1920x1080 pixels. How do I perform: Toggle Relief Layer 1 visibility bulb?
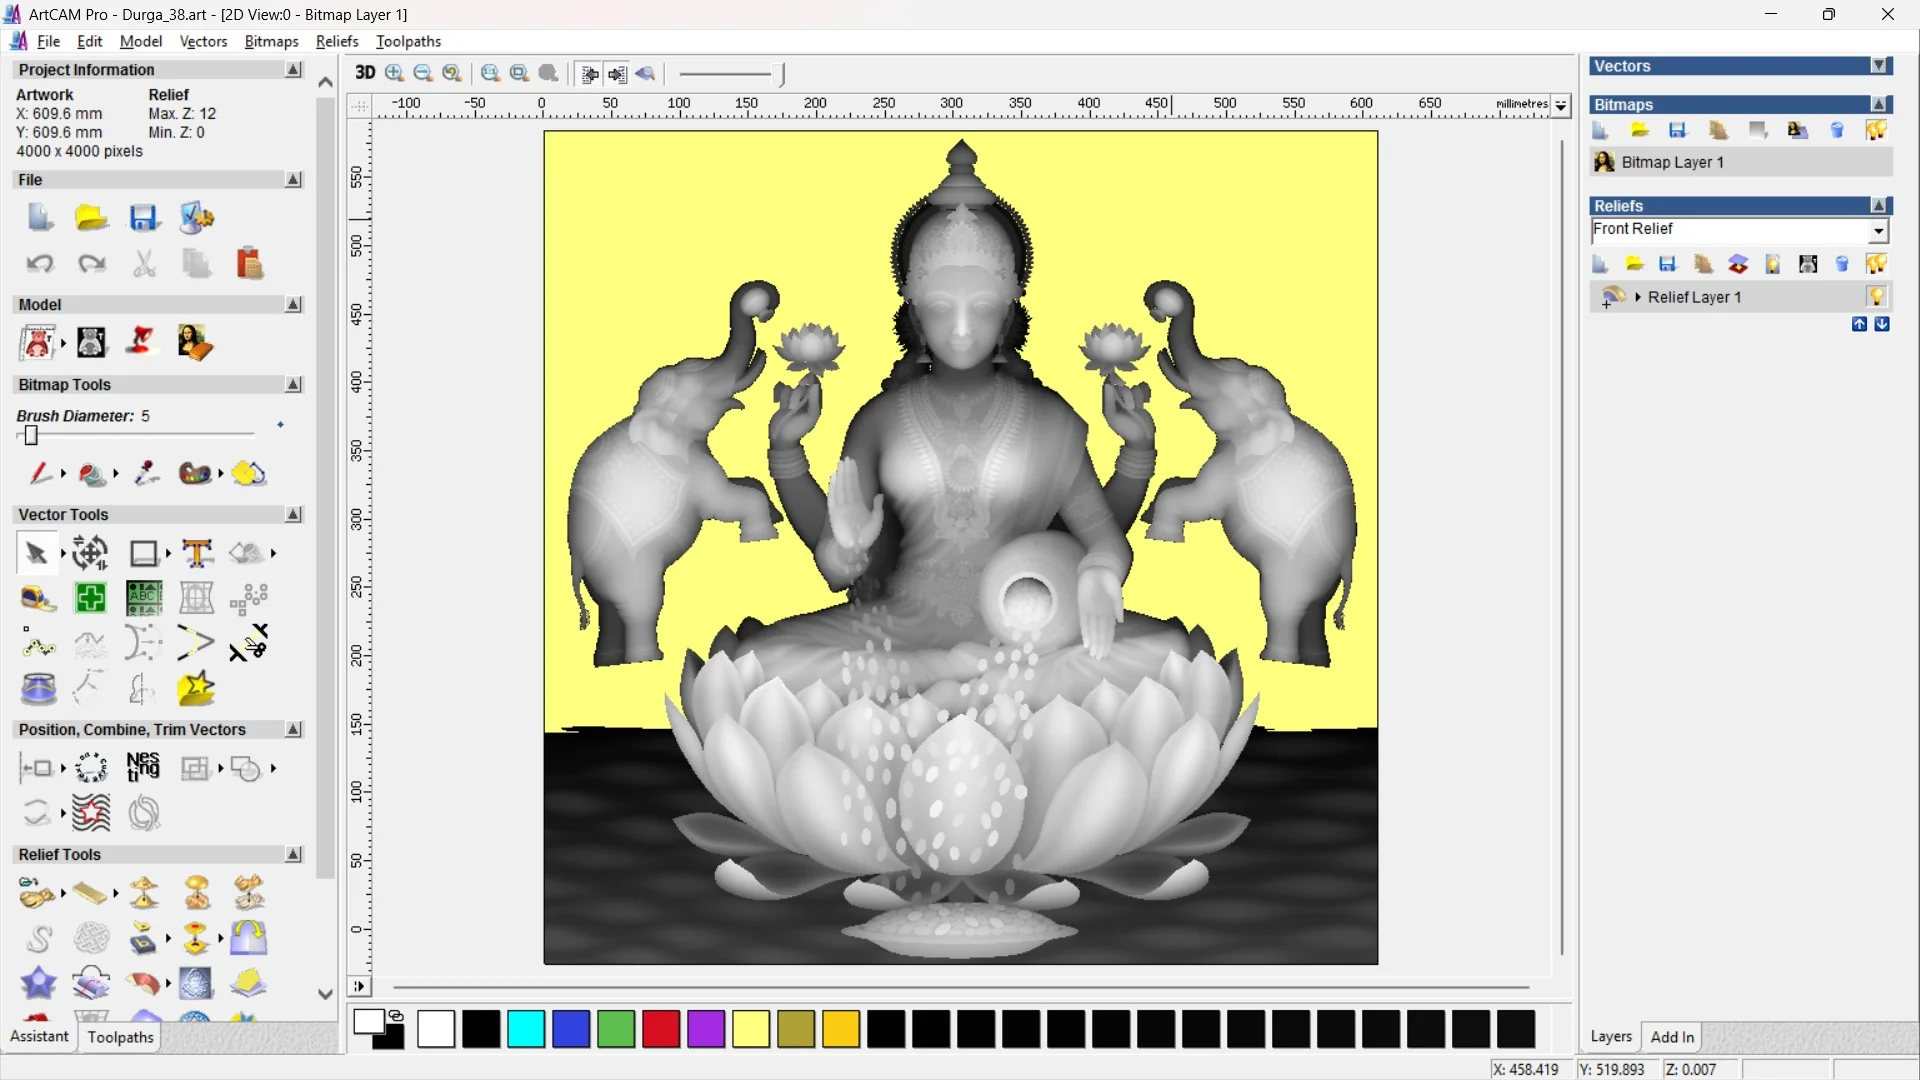point(1876,296)
